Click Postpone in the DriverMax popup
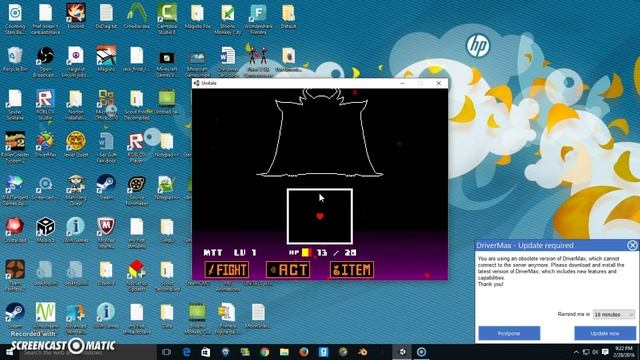 point(509,333)
